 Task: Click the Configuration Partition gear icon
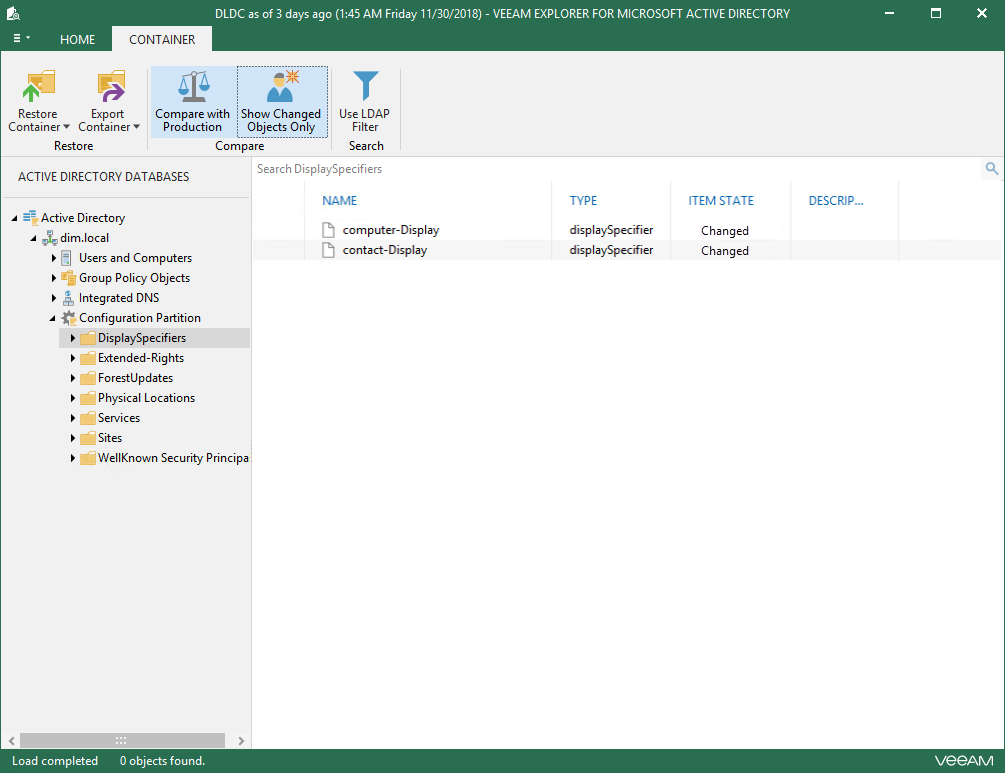click(69, 318)
